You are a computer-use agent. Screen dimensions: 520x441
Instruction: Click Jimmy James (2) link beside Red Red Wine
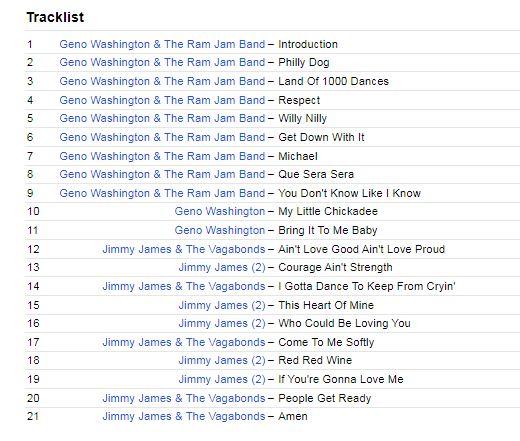click(x=222, y=360)
